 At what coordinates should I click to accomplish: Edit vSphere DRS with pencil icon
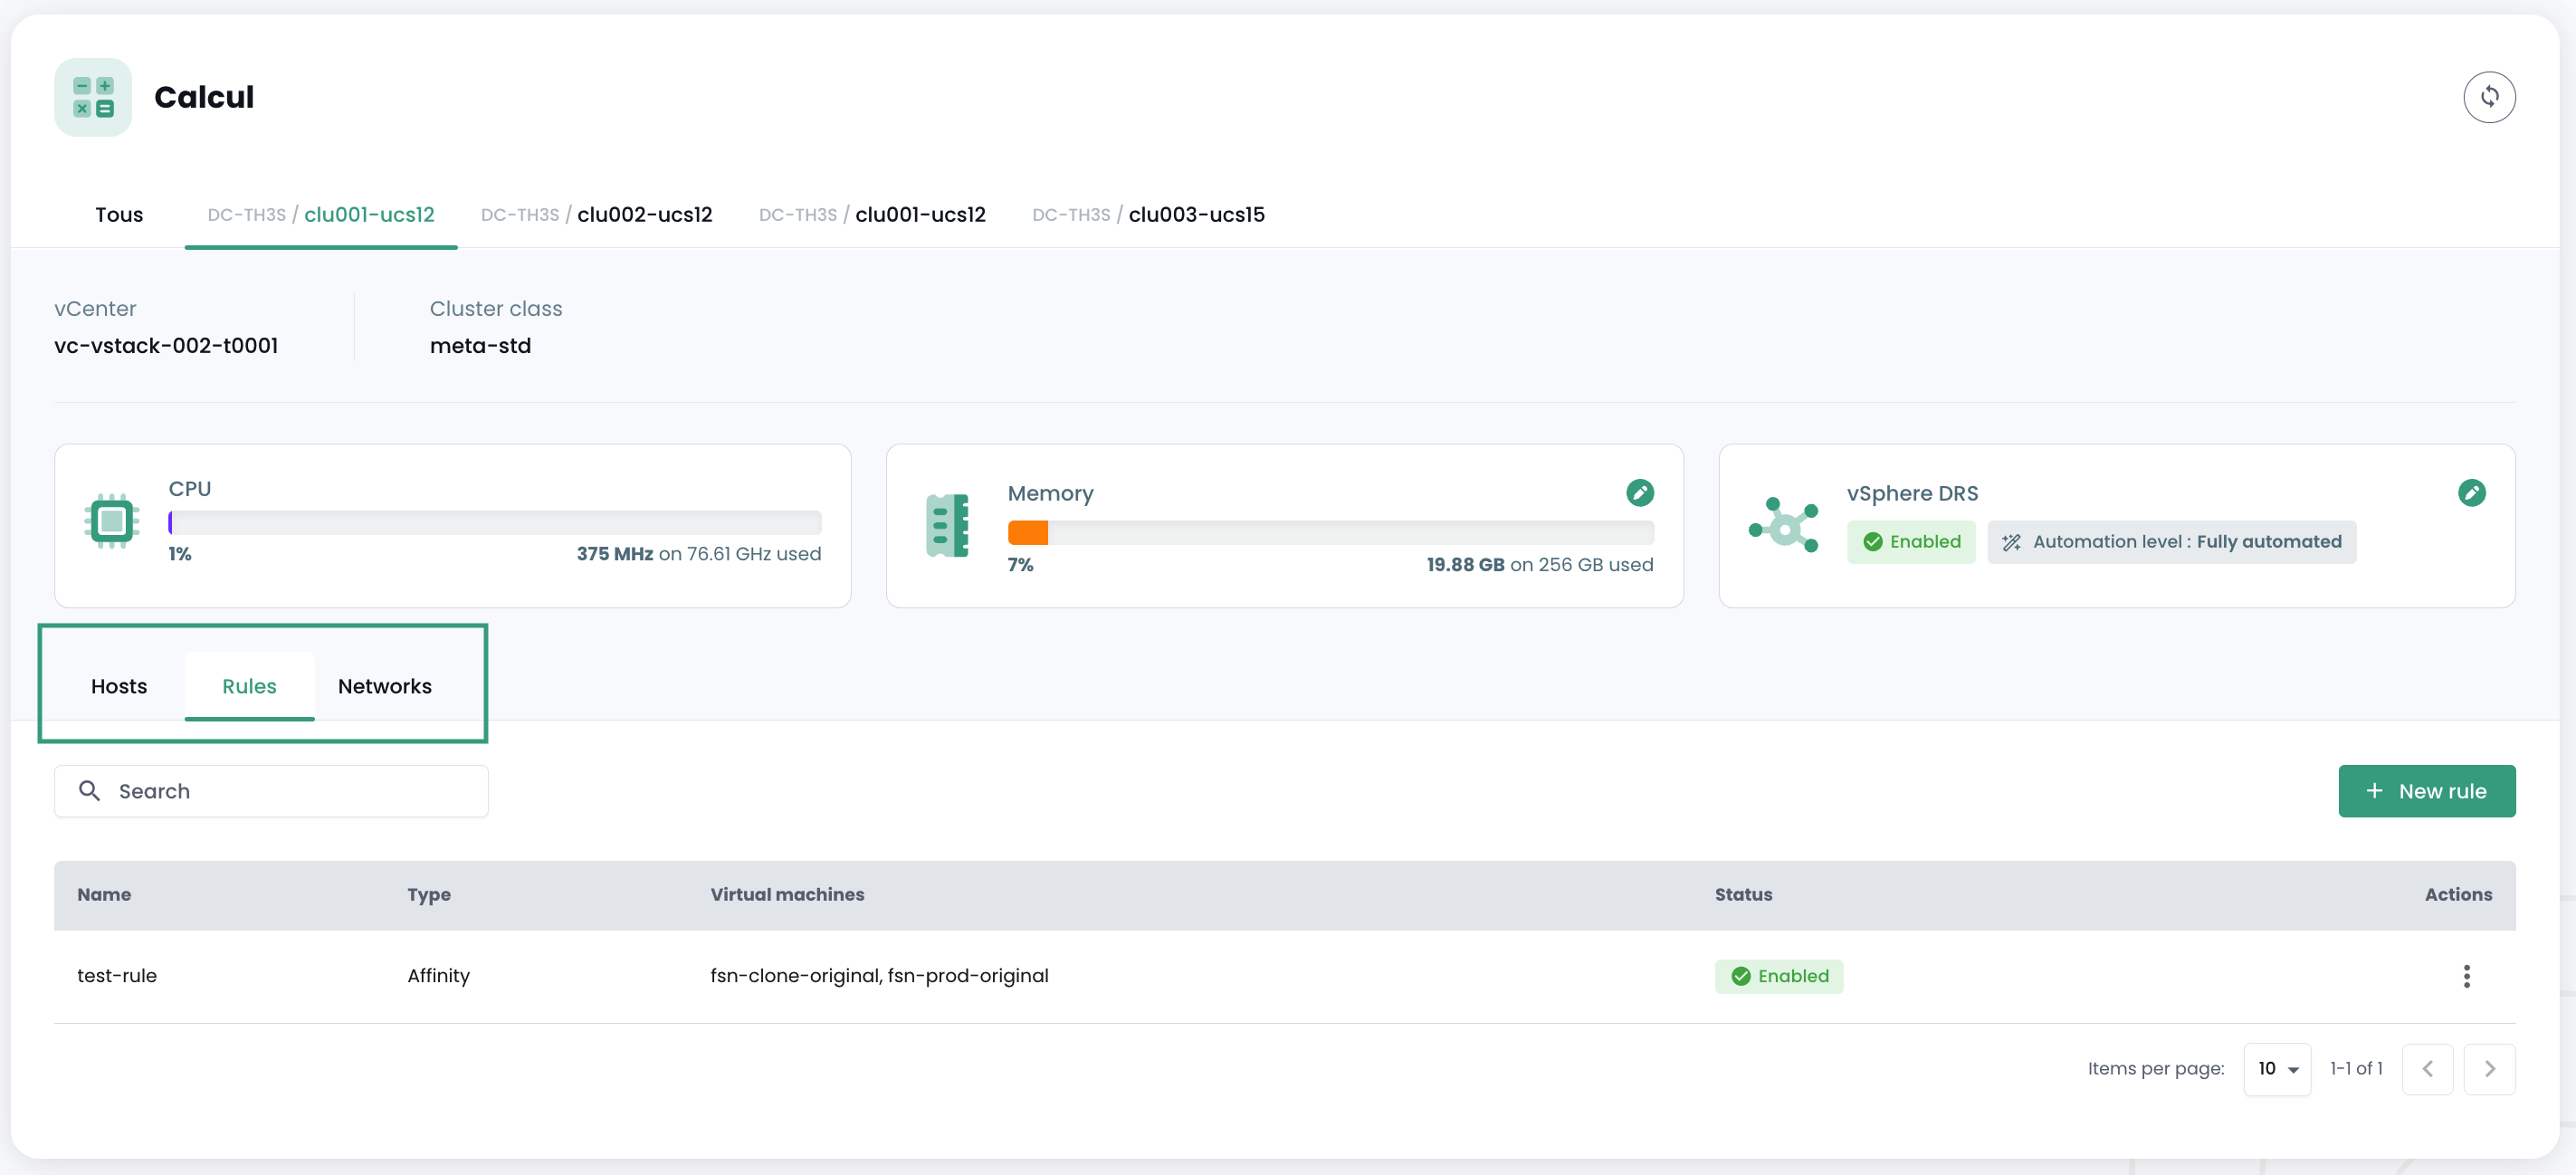(x=2470, y=492)
